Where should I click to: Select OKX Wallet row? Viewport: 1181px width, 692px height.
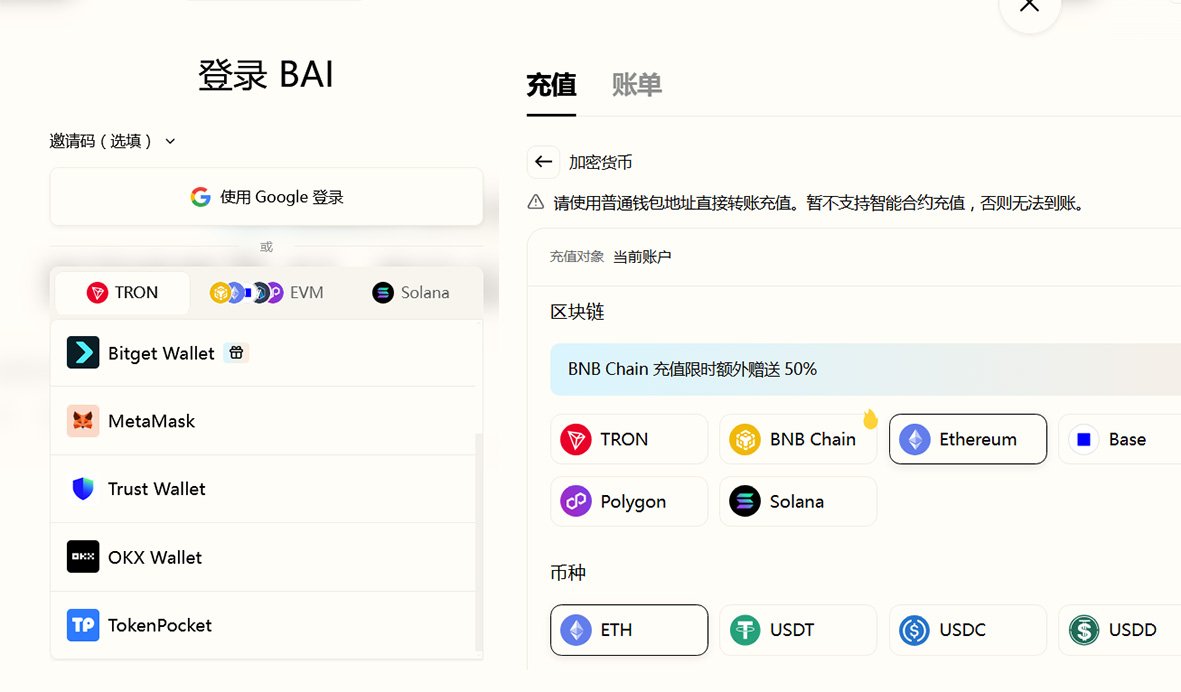(x=263, y=557)
